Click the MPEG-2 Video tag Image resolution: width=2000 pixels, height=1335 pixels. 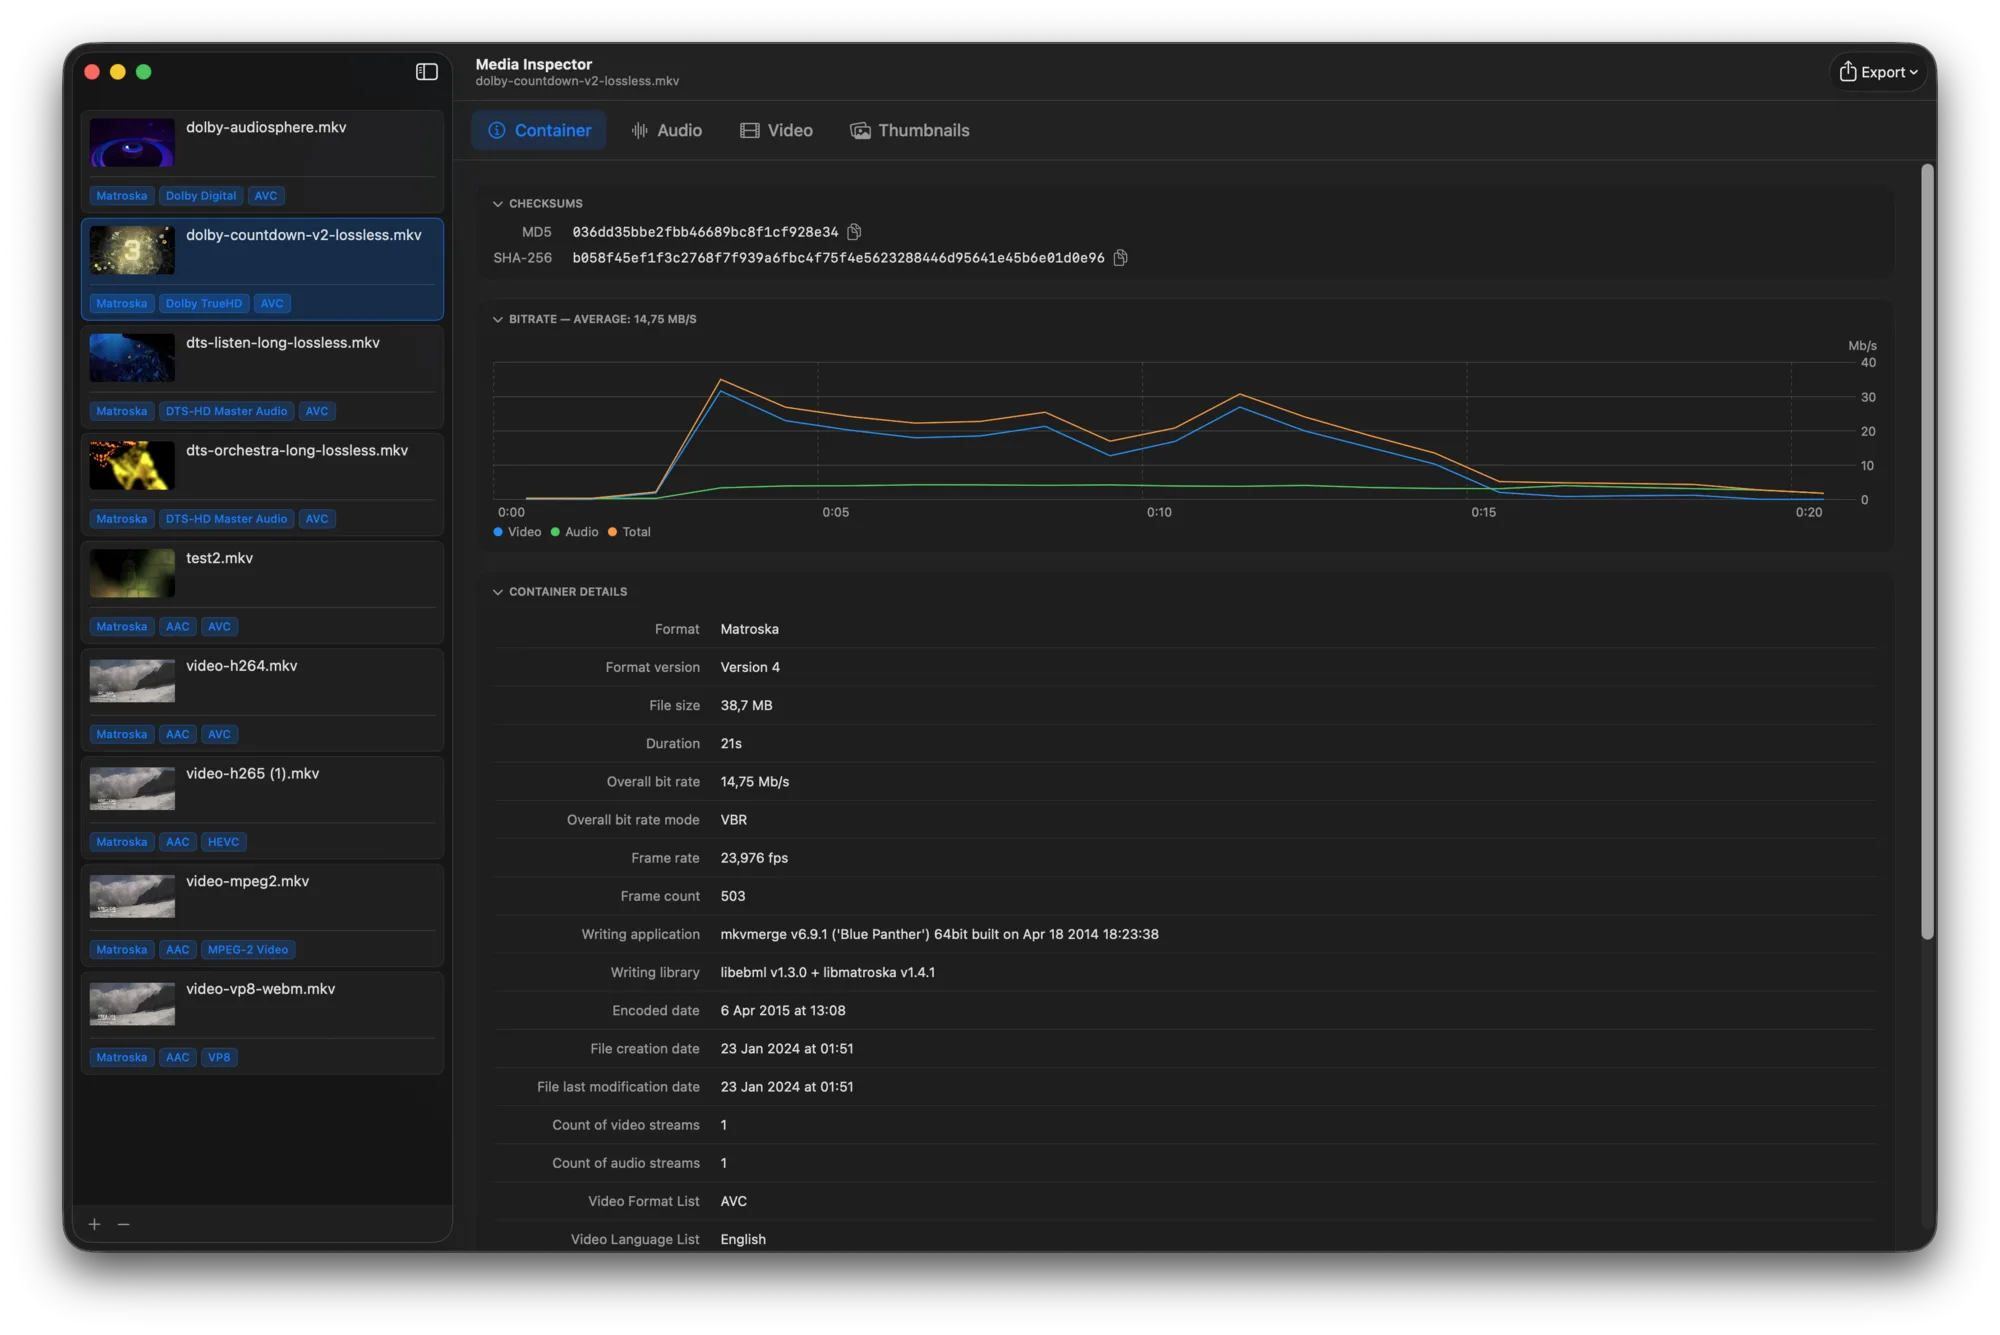click(248, 950)
